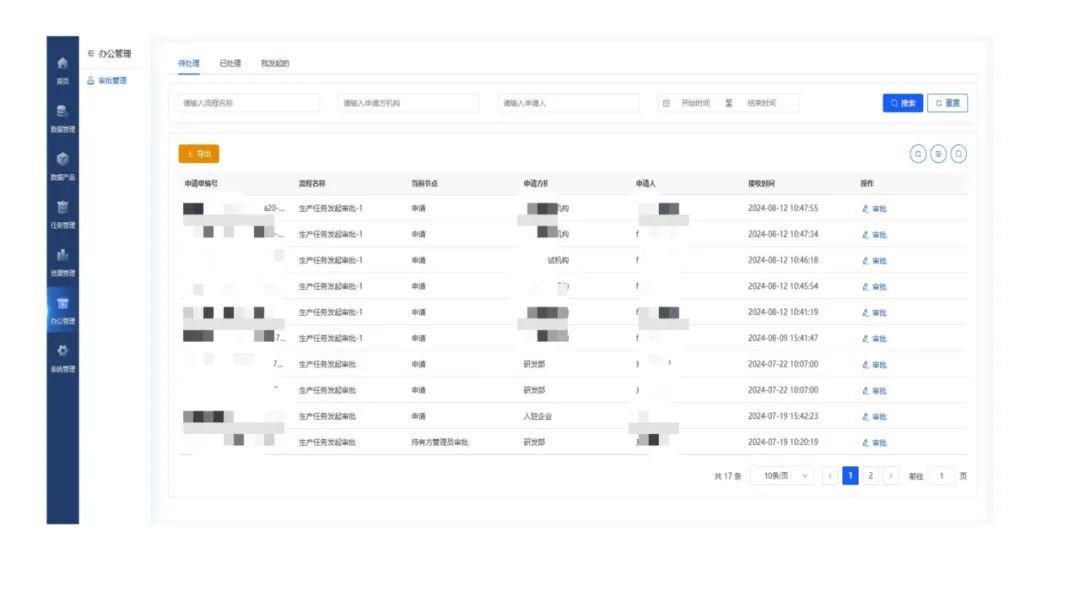Focus the 前往 page number input

pos(942,476)
